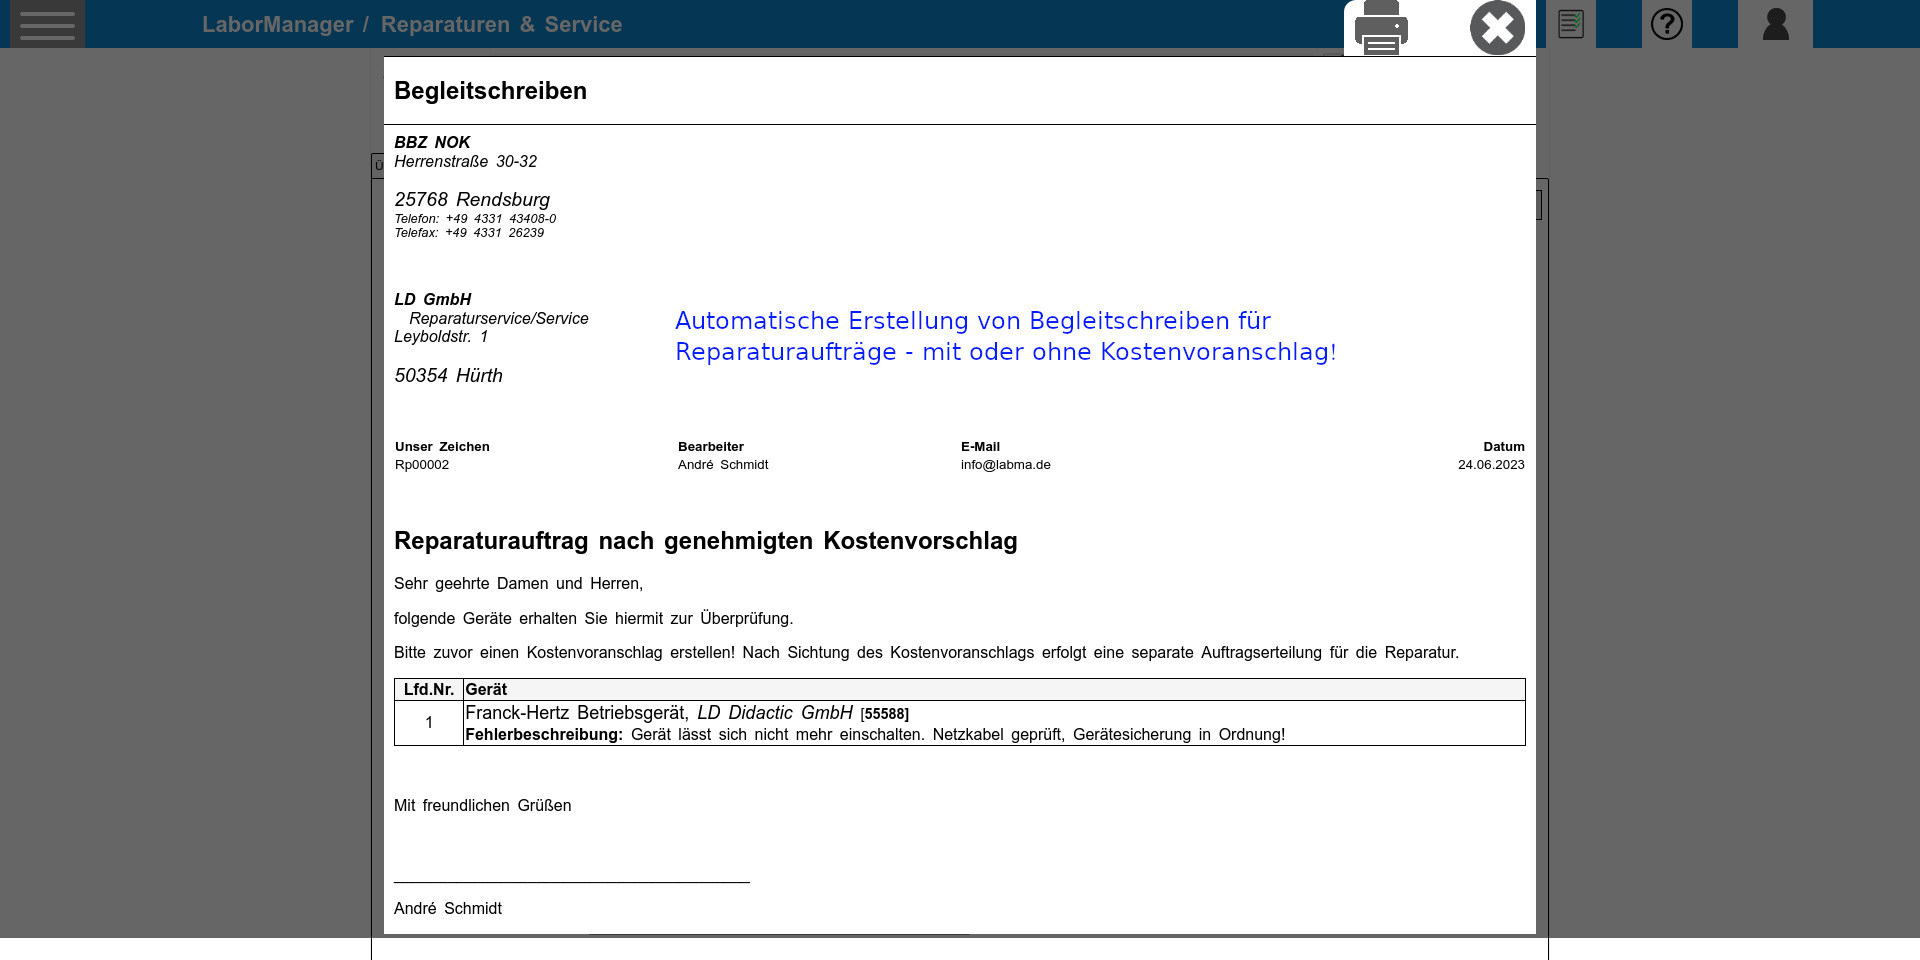The height and width of the screenshot is (960, 1920).
Task: Click the Sehr geehrte Damen und Herren greeting
Action: [518, 584]
